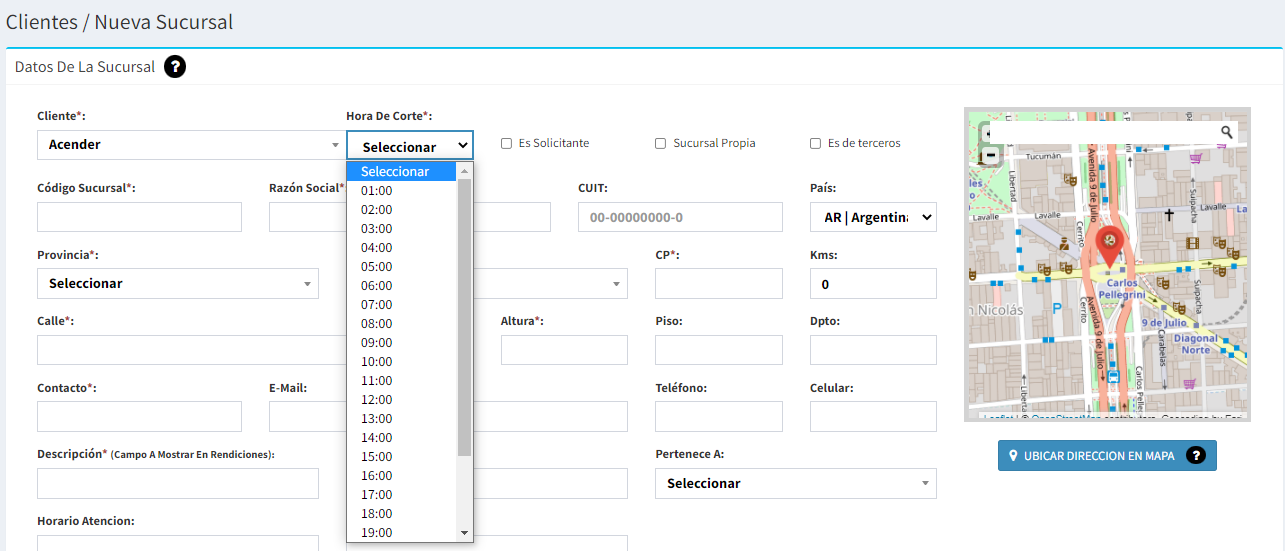Zoom out the map with minus button

(x=990, y=156)
